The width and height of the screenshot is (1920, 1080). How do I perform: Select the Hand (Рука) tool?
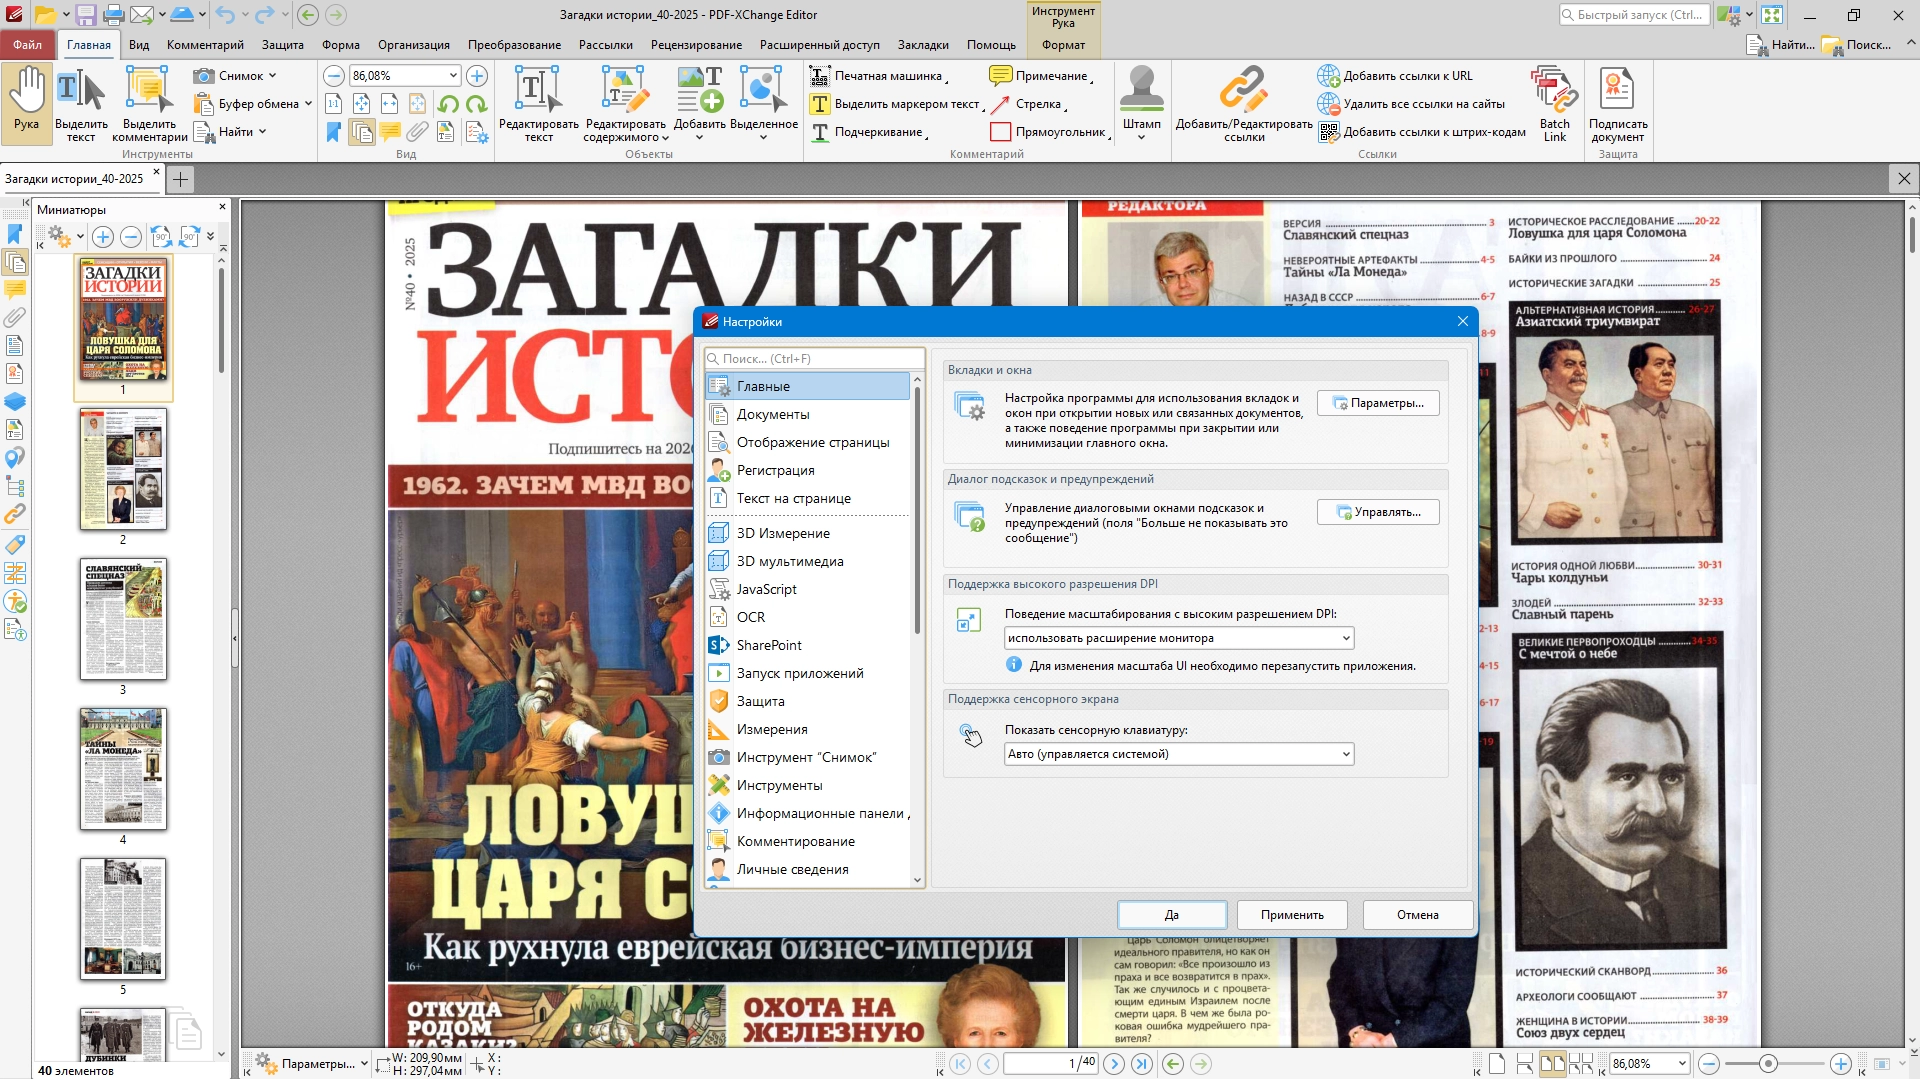[x=27, y=102]
